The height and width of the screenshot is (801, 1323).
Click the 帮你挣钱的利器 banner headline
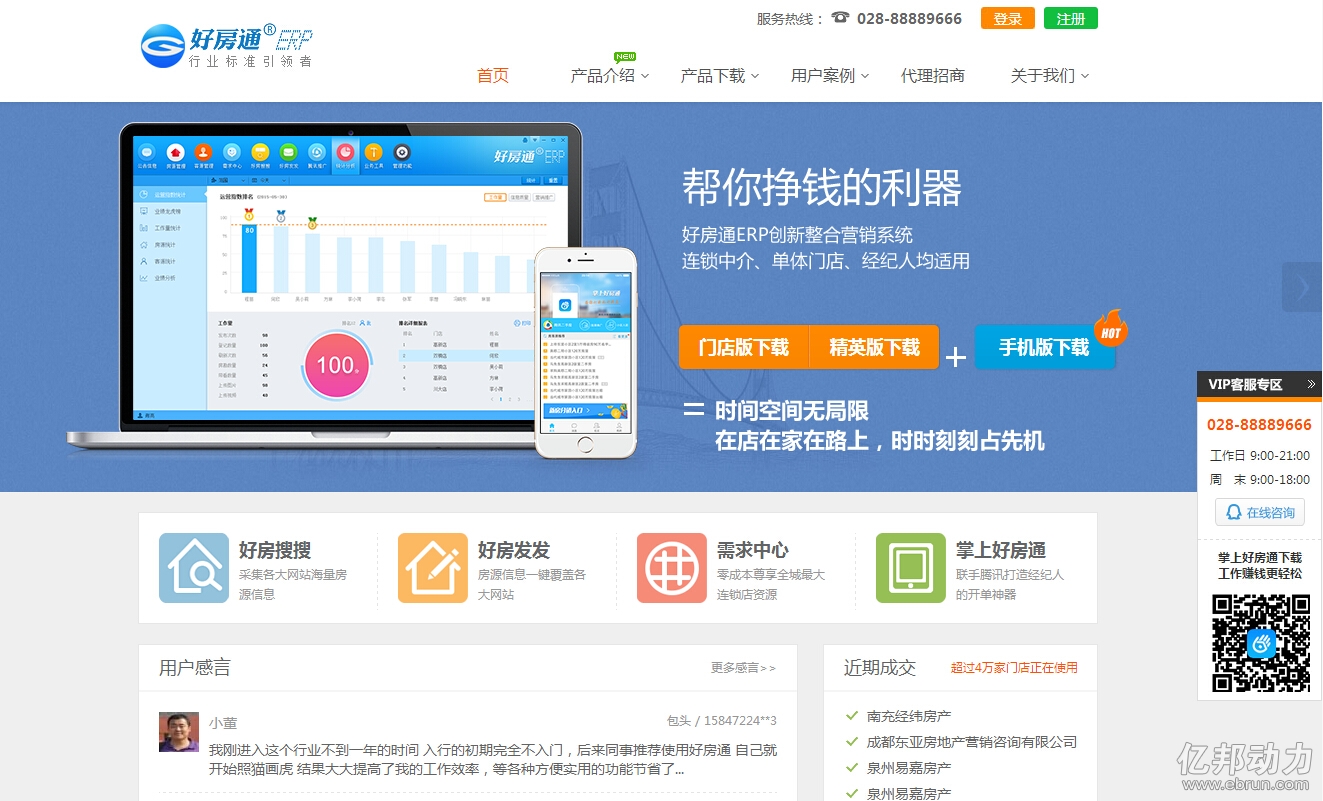click(822, 187)
